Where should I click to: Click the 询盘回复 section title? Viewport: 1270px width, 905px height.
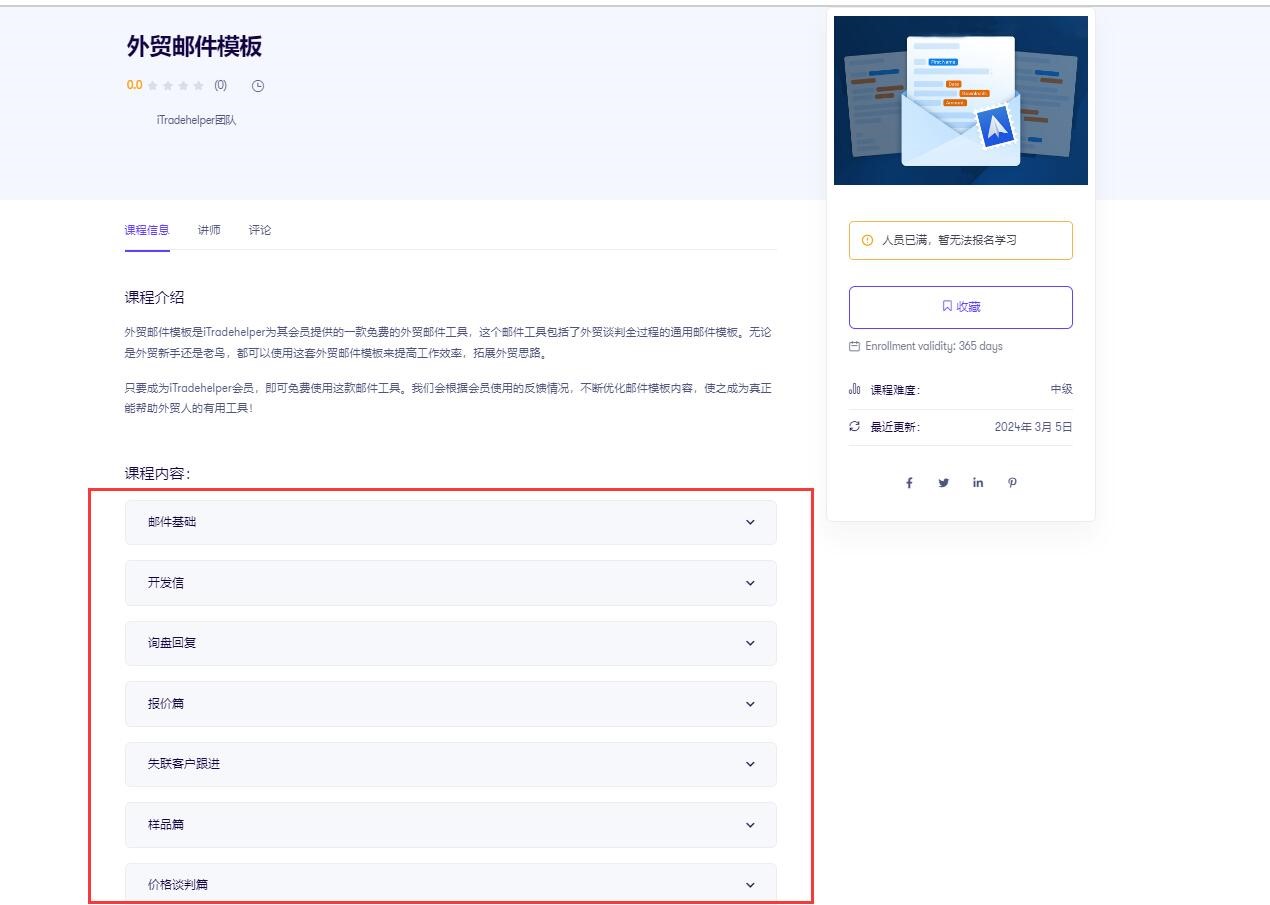172,643
